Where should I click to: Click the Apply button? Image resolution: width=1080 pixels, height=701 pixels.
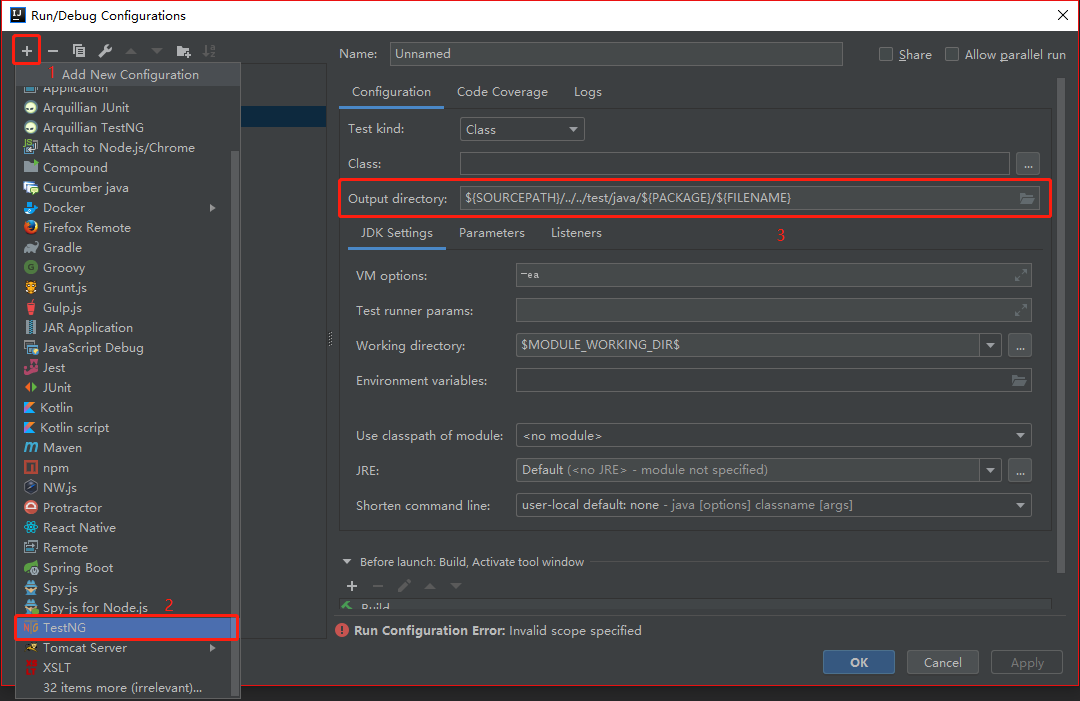tap(1027, 662)
